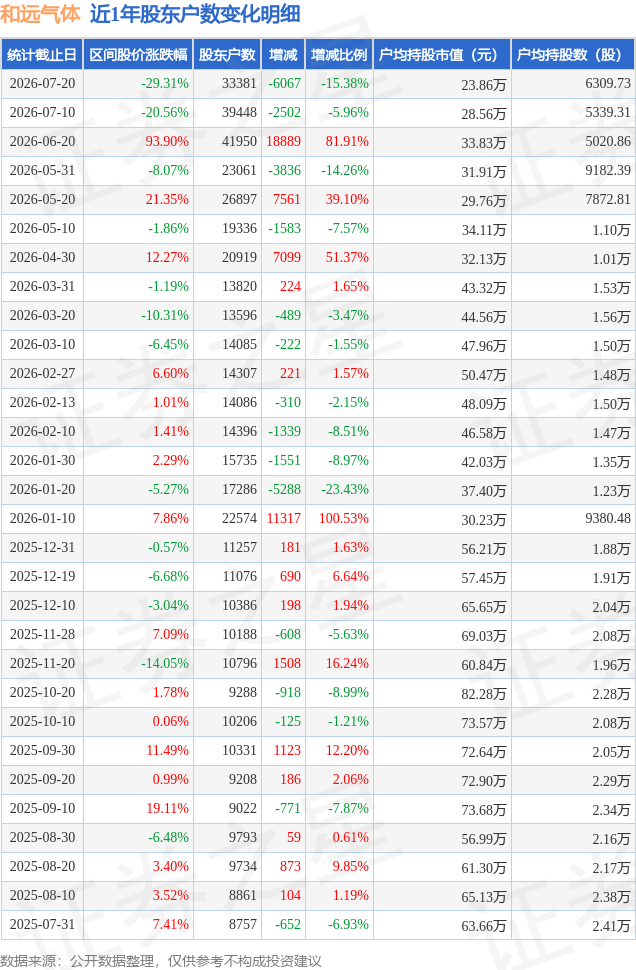Screen dimensions: 636x970
Task: Select the 2025-07-31 date cell
Action: 42,924
